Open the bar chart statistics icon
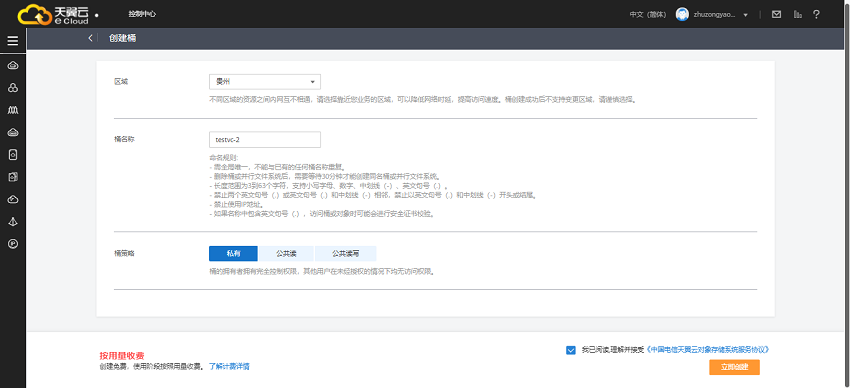 tap(797, 15)
